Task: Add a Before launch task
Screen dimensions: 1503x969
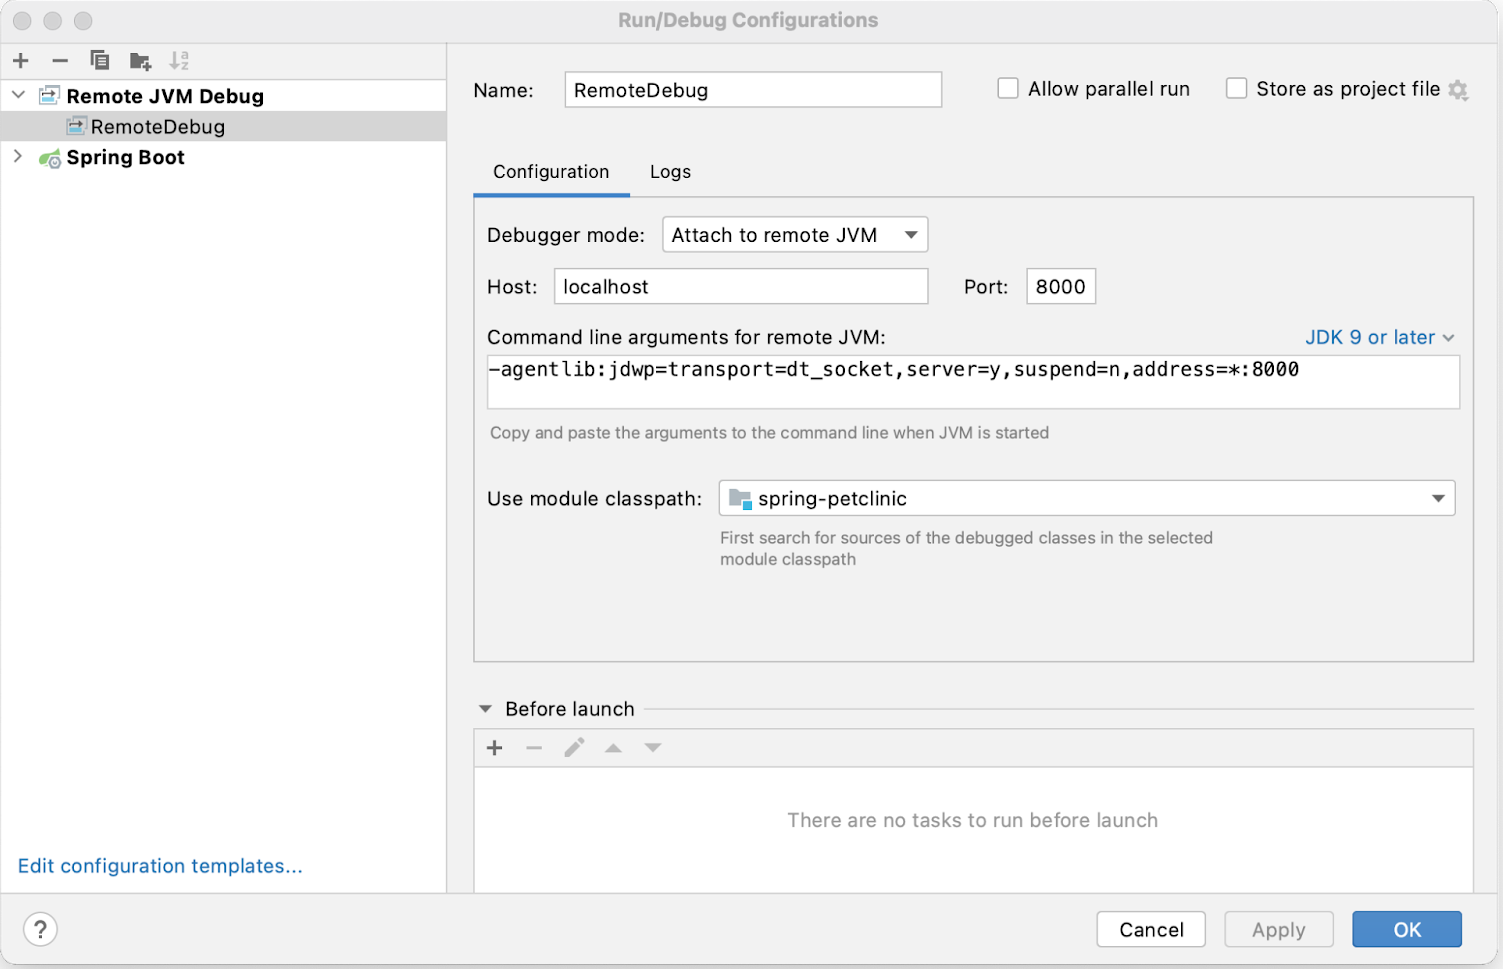Action: pyautogui.click(x=494, y=747)
